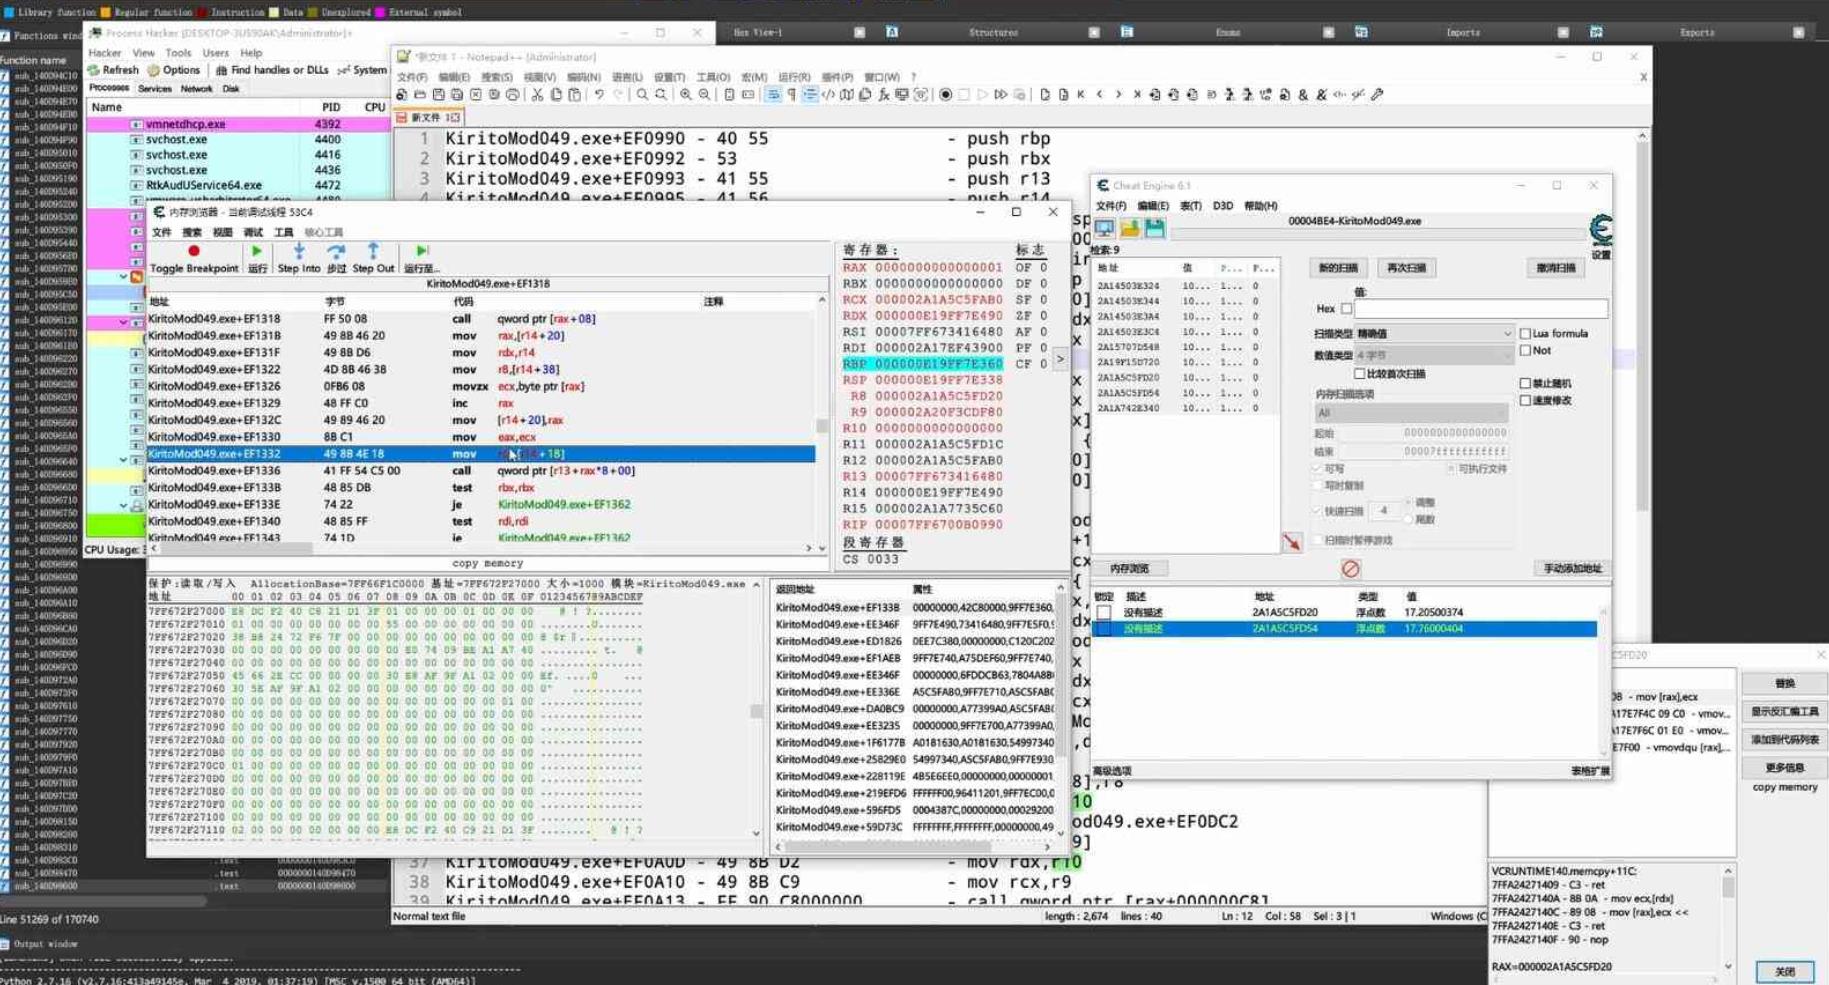This screenshot has height=985, width=1829.
Task: Enable the Hex checkbox in Cheat Engine
Action: [1346, 309]
